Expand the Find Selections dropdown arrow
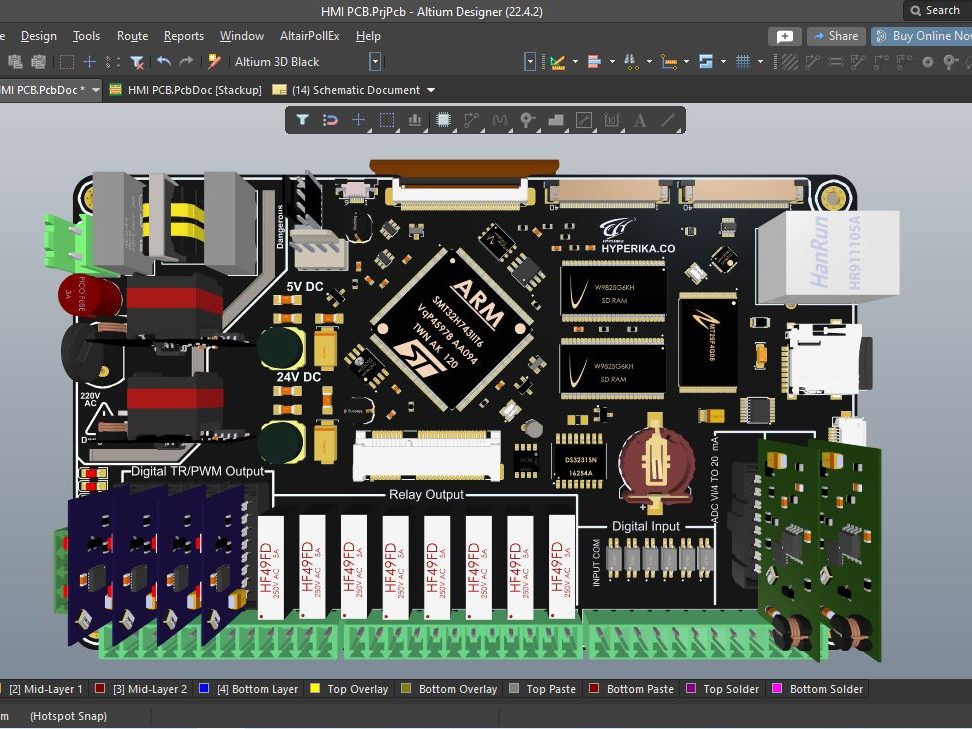Image resolution: width=972 pixels, height=729 pixels. coord(649,61)
